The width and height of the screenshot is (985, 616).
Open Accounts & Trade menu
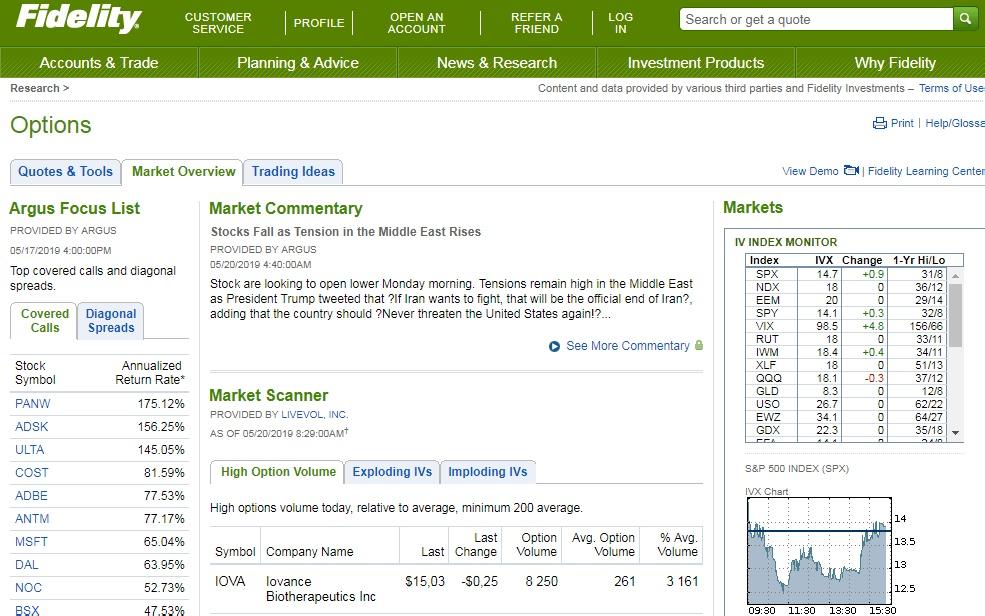tap(99, 62)
